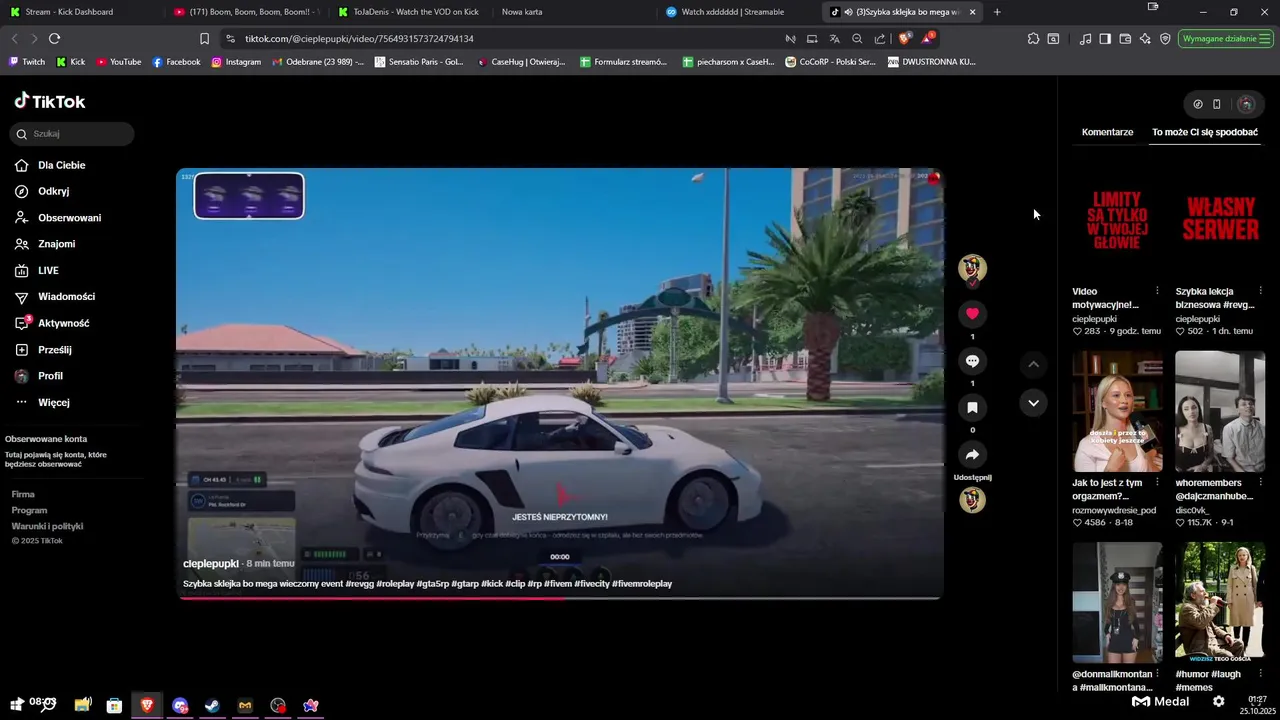Open the cieplepupki avatar above the like button
The width and height of the screenshot is (1280, 720).
972,268
